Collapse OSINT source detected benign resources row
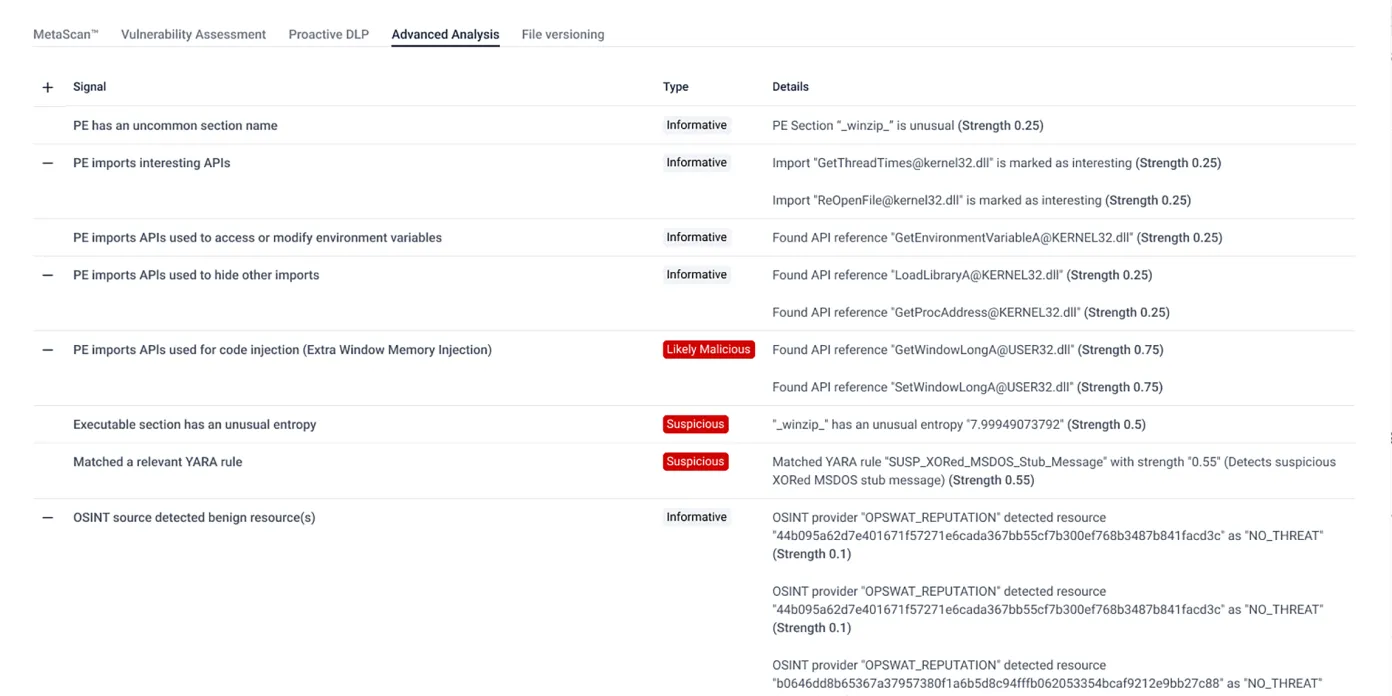Screen dimensions: 1392x696 [47, 518]
